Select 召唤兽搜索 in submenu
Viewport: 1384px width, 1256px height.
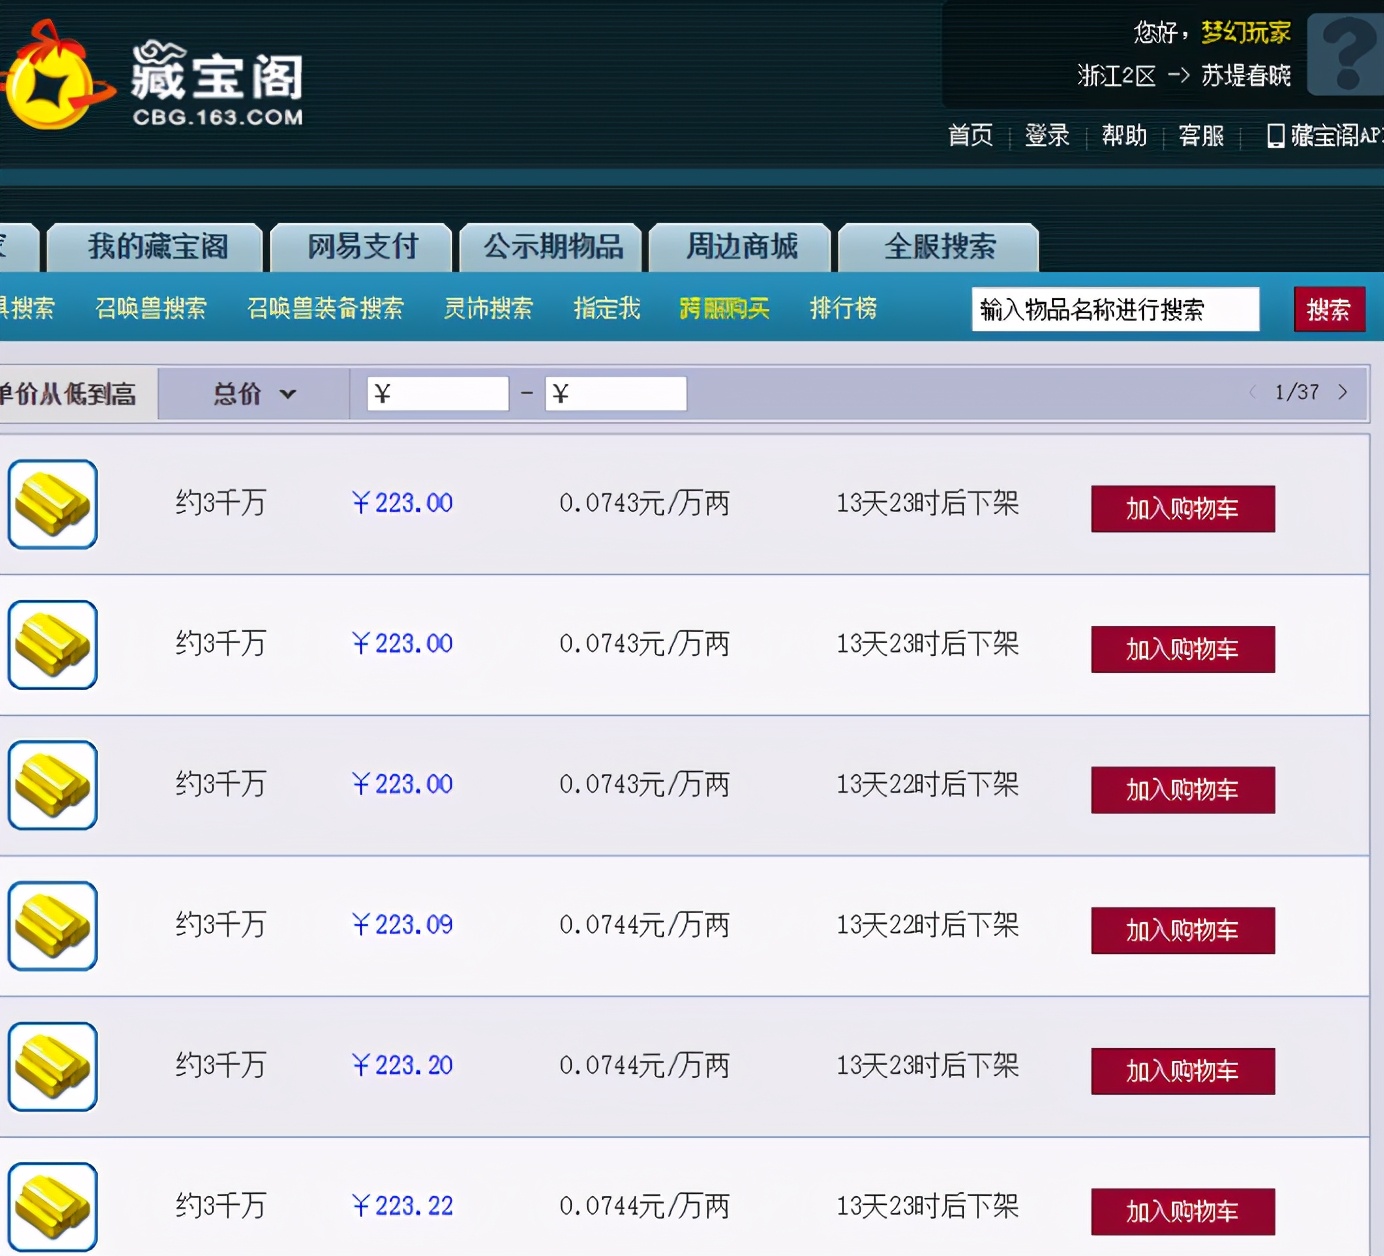point(151,308)
